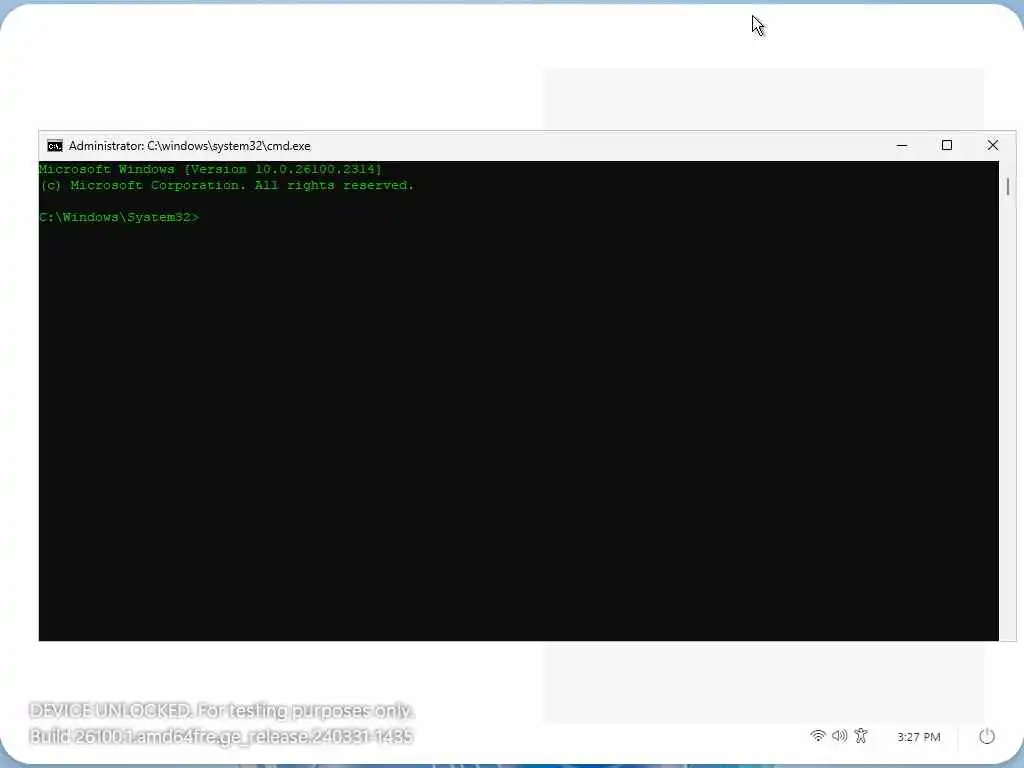
Task: Click the command prompt scrollbar thumb
Action: pyautogui.click(x=1008, y=187)
